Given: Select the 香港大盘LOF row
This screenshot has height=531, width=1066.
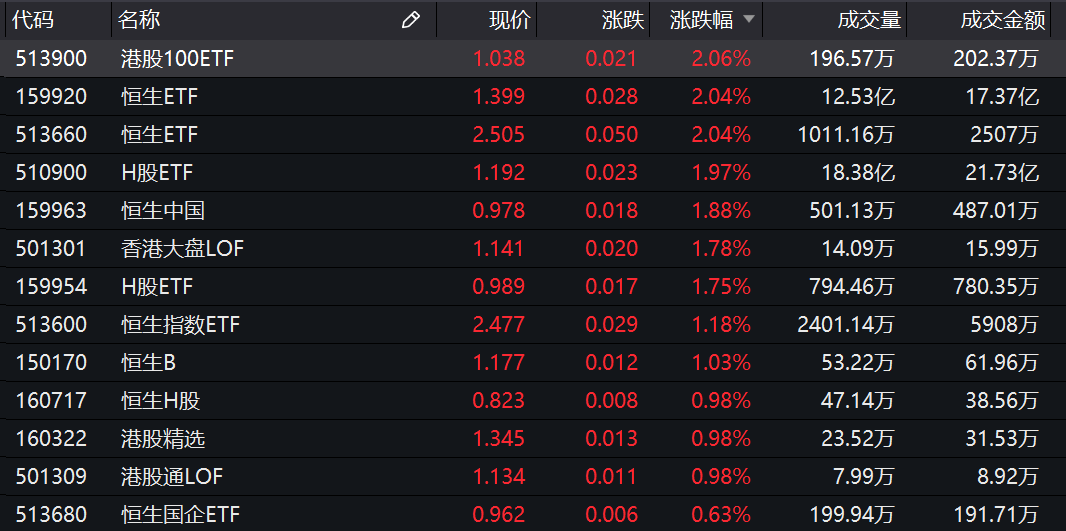Looking at the screenshot, I should tap(182, 249).
